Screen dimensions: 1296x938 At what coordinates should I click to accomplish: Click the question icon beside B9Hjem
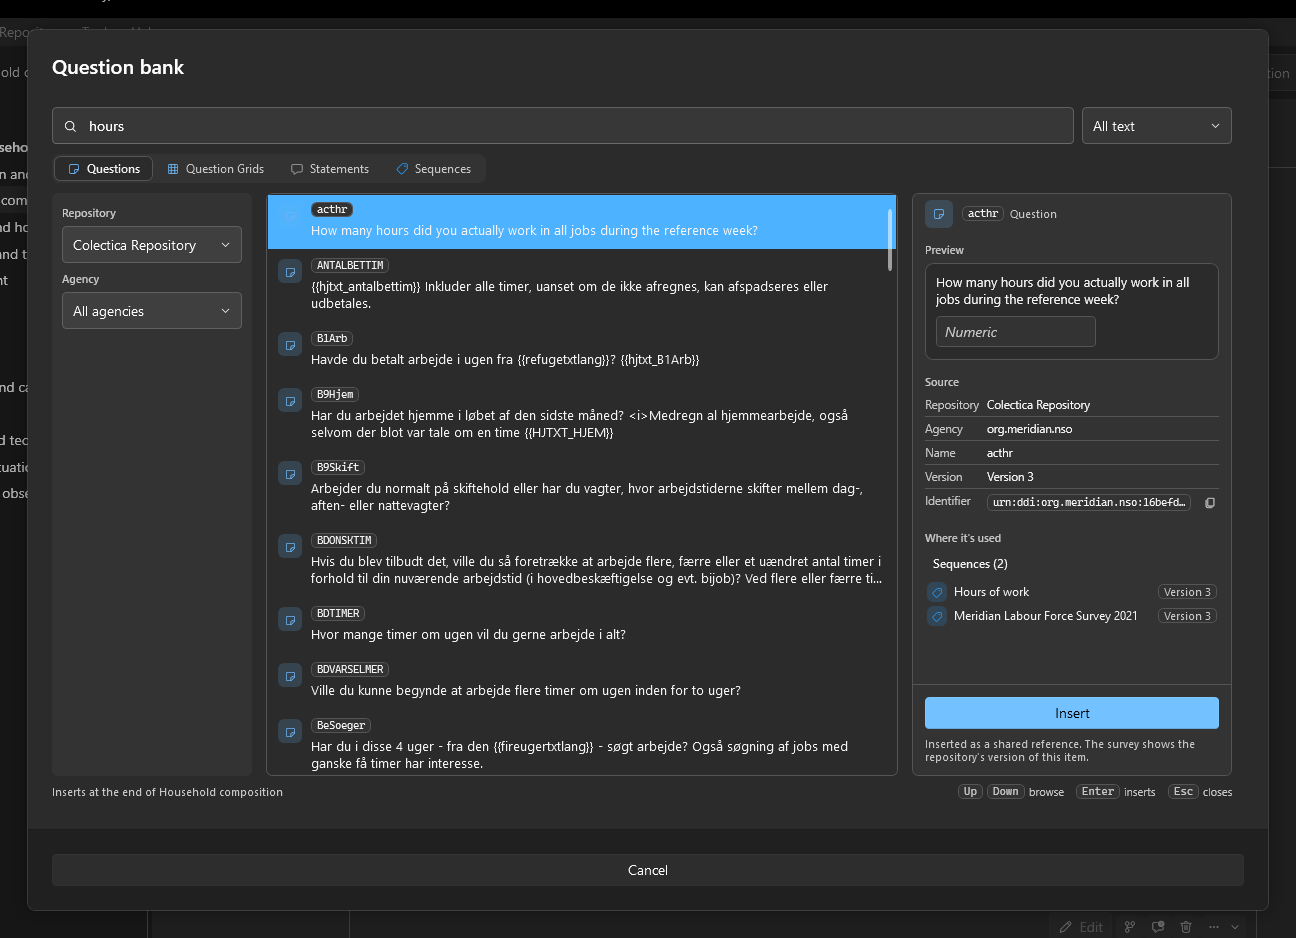tap(290, 400)
